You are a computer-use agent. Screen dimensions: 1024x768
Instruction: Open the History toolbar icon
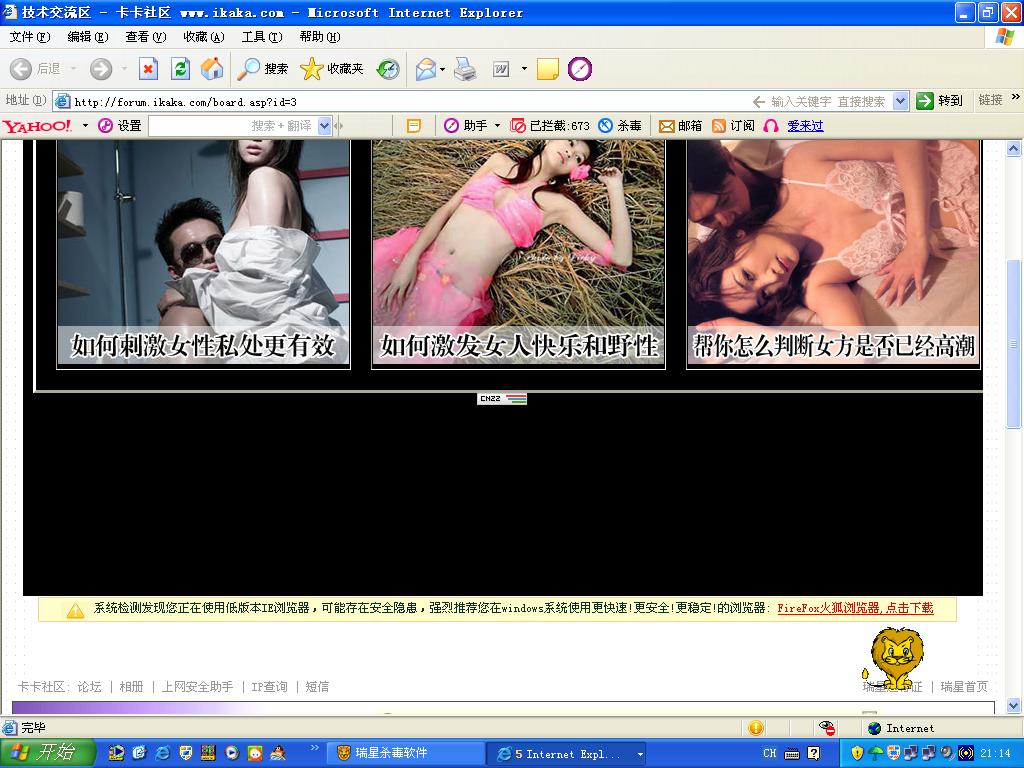tap(388, 69)
